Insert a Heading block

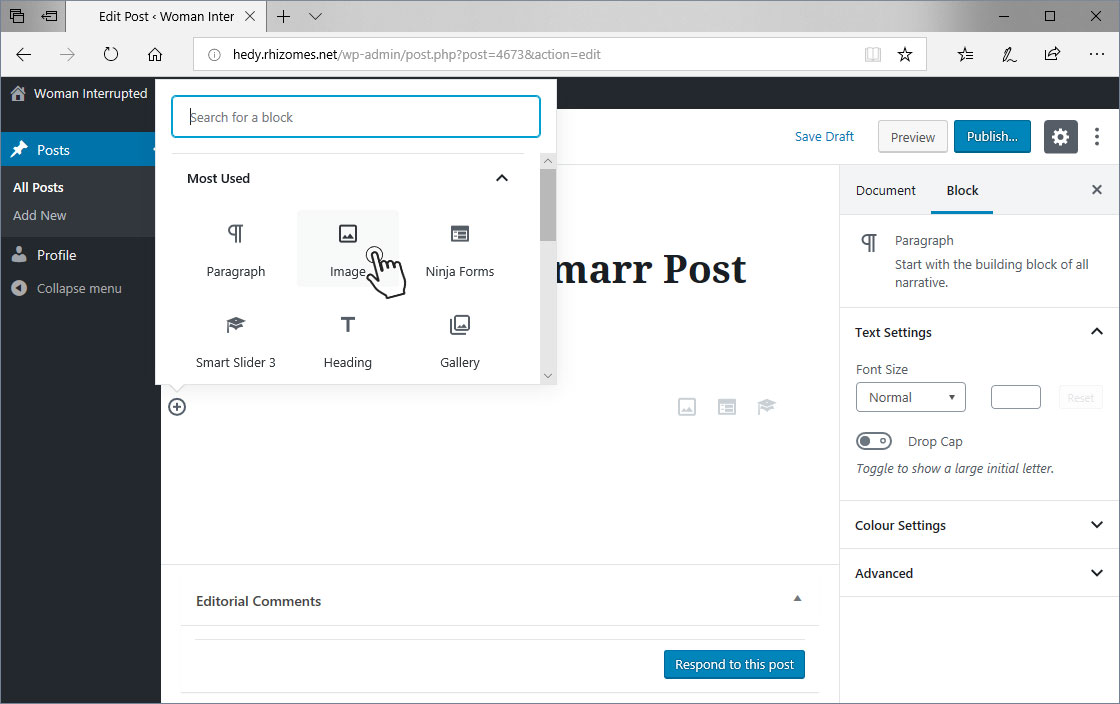pos(348,341)
